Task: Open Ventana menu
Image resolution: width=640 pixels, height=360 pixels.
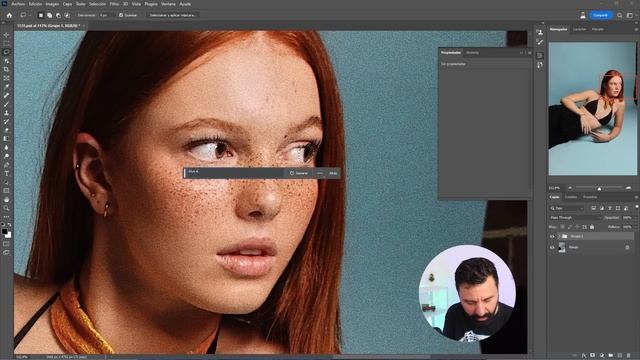Action: coord(168,4)
